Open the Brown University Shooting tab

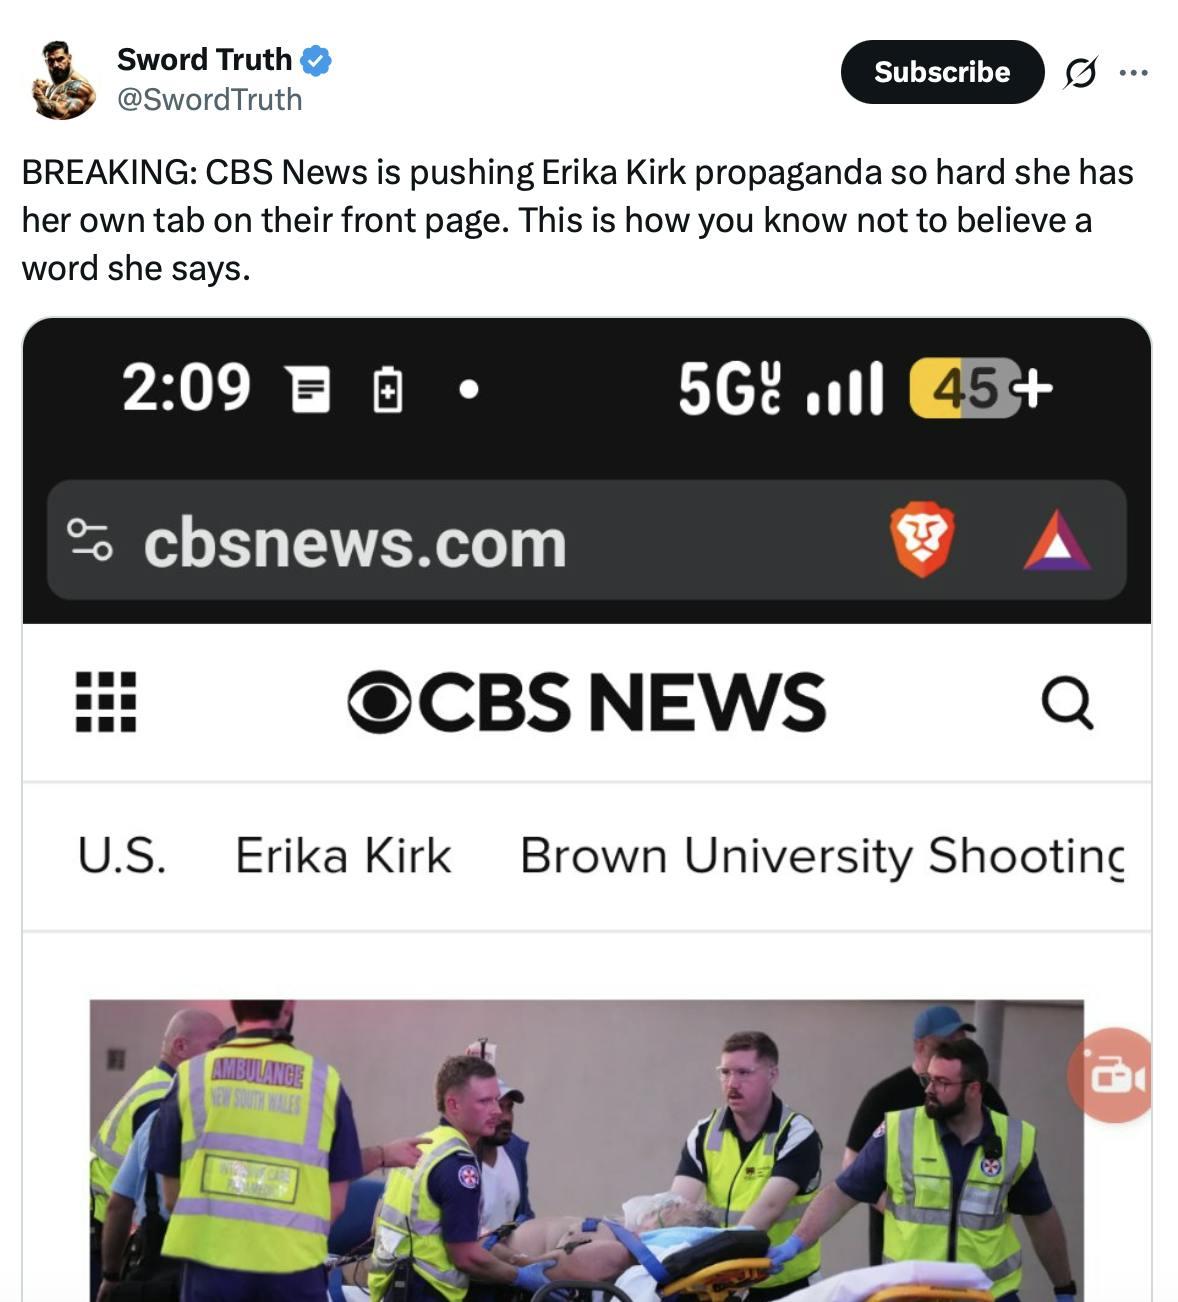pos(822,857)
